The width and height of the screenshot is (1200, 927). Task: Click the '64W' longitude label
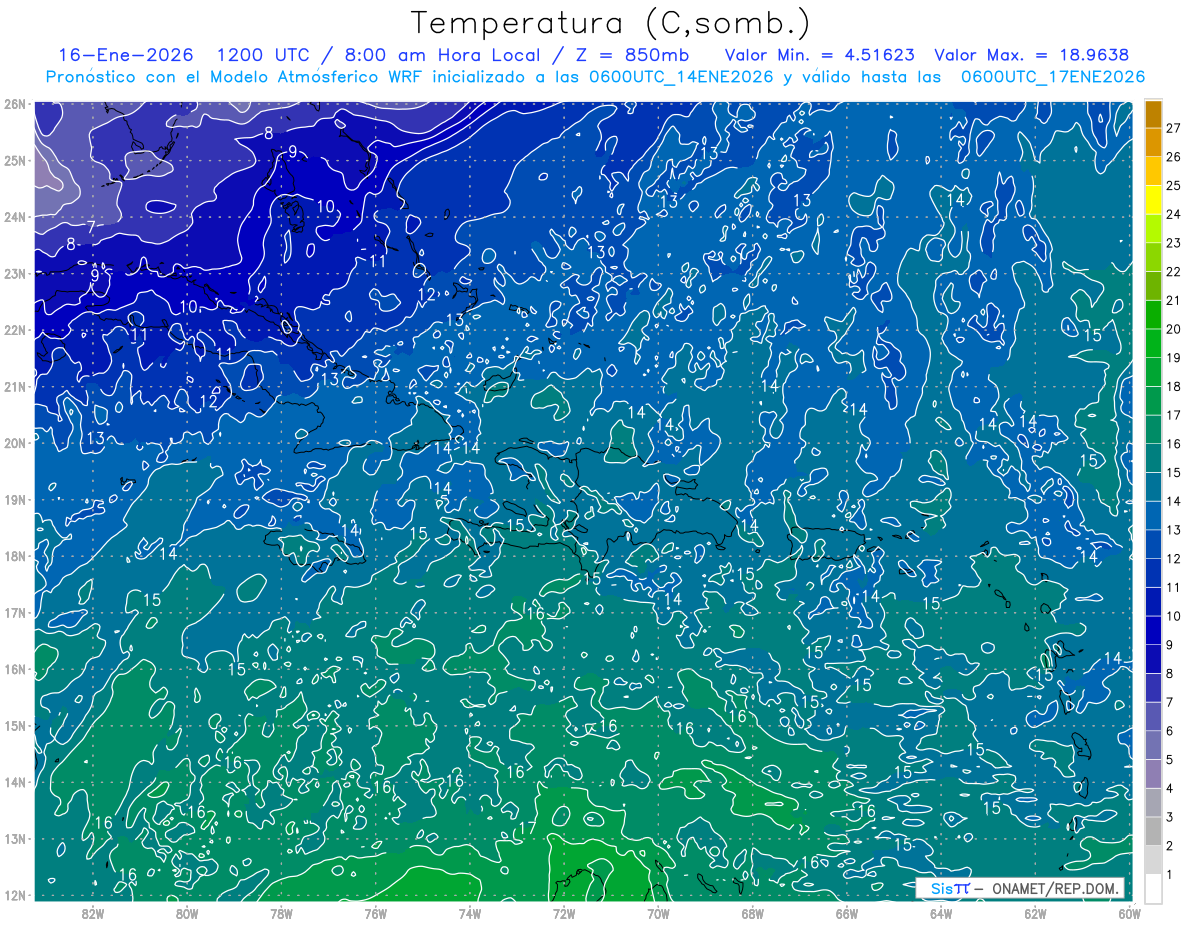[941, 913]
